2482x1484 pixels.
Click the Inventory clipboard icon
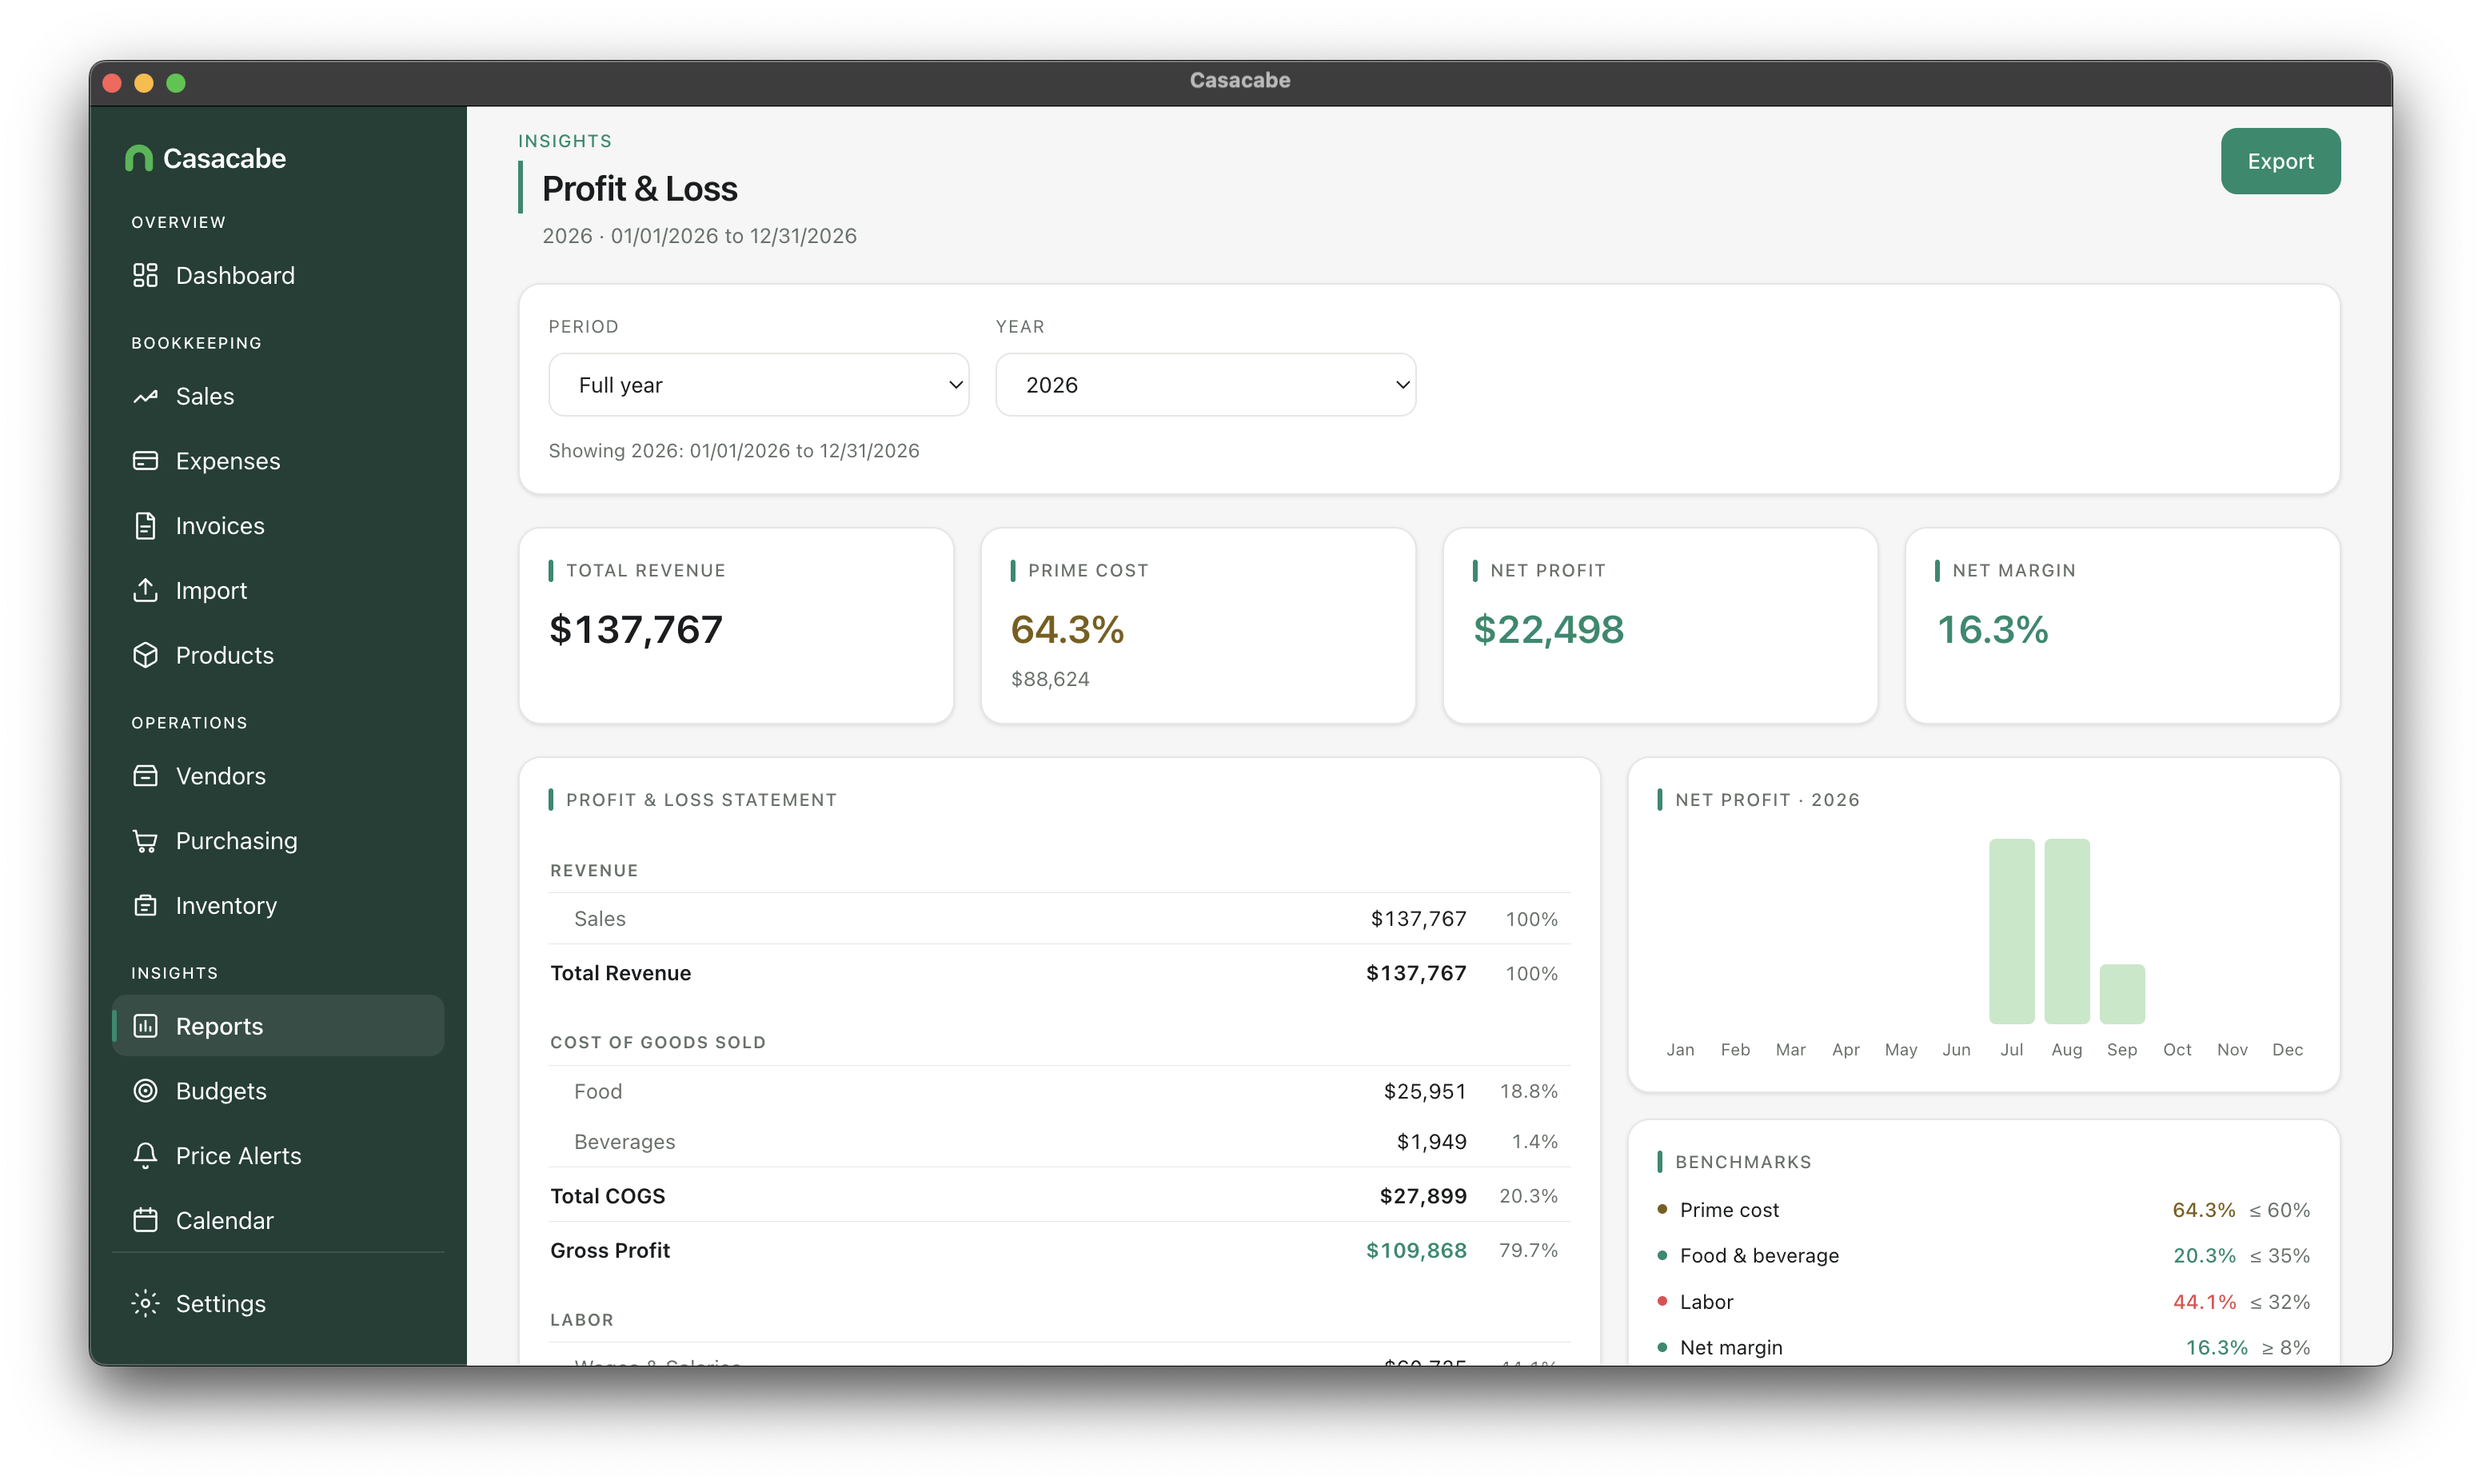click(x=145, y=905)
